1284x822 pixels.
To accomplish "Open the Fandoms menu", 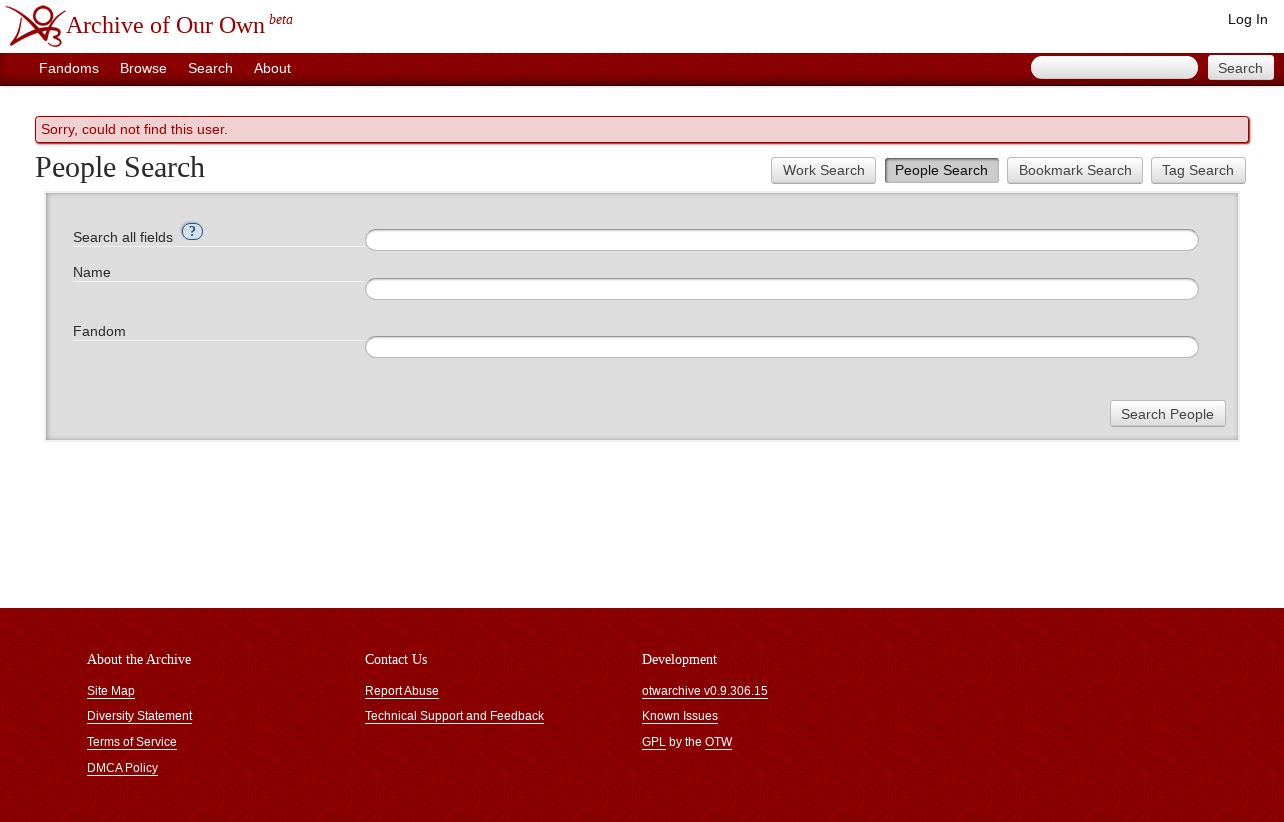I will (69, 69).
